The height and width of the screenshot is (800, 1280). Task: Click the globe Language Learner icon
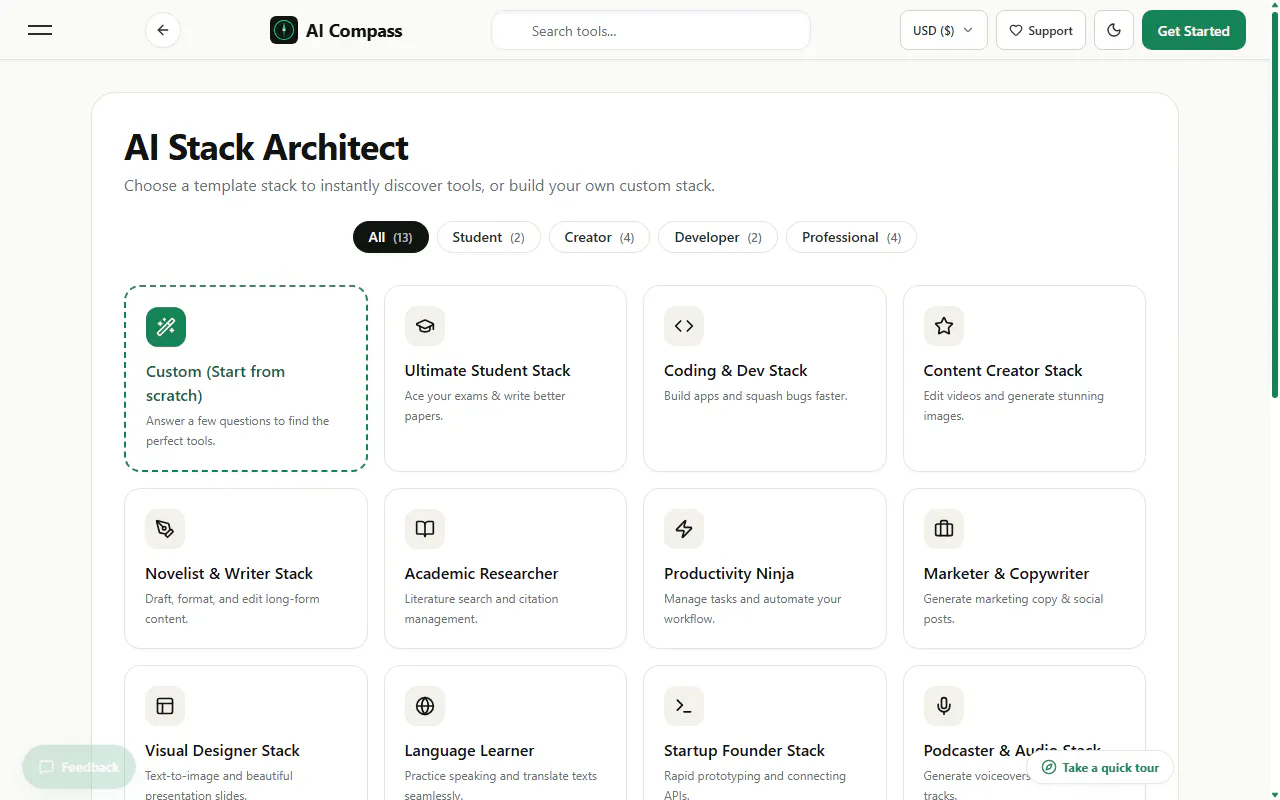click(425, 706)
